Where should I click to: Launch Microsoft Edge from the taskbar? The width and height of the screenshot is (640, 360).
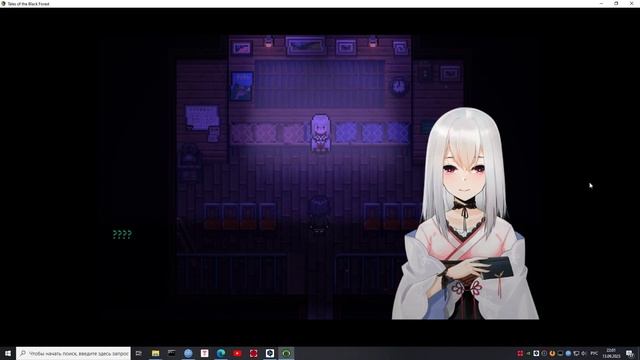click(221, 353)
